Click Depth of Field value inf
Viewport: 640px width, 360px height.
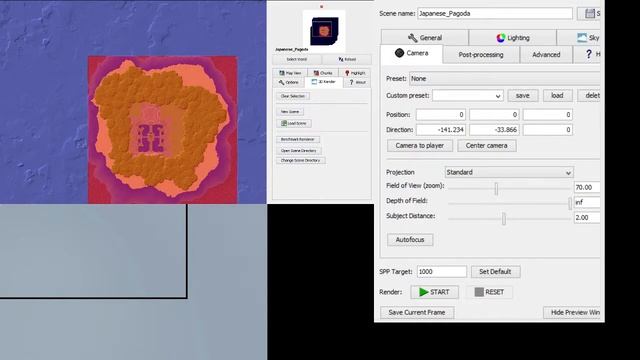click(587, 202)
